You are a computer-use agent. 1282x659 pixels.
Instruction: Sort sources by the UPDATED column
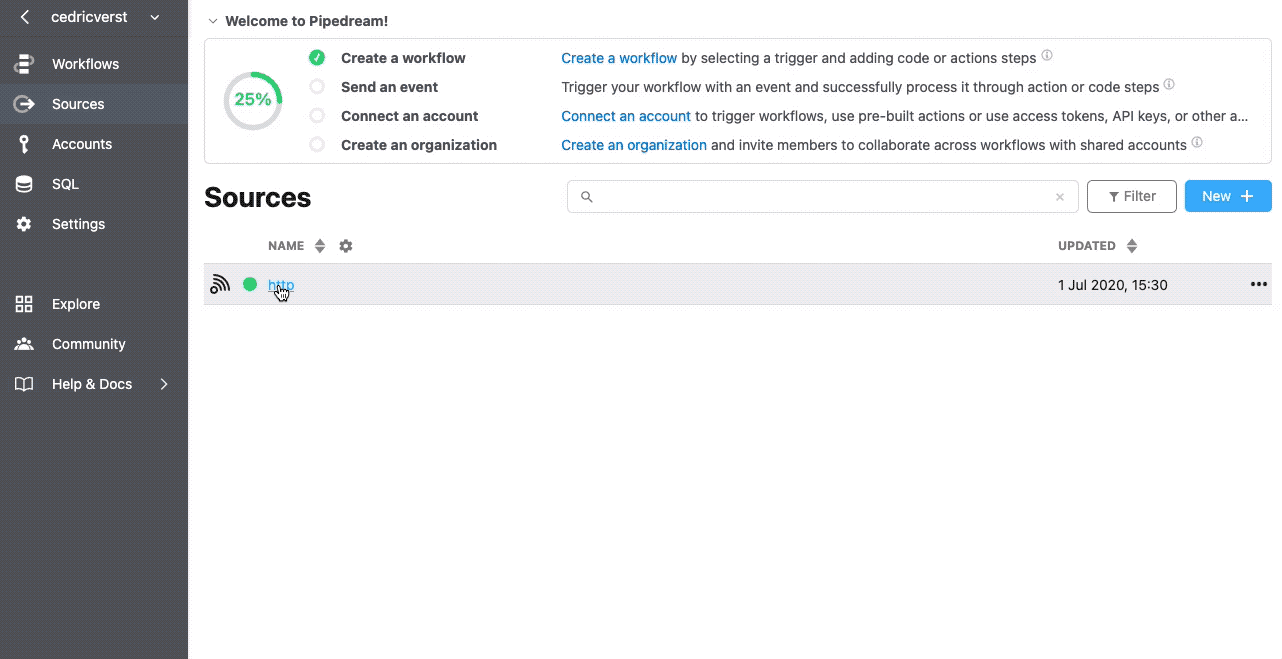[1131, 245]
